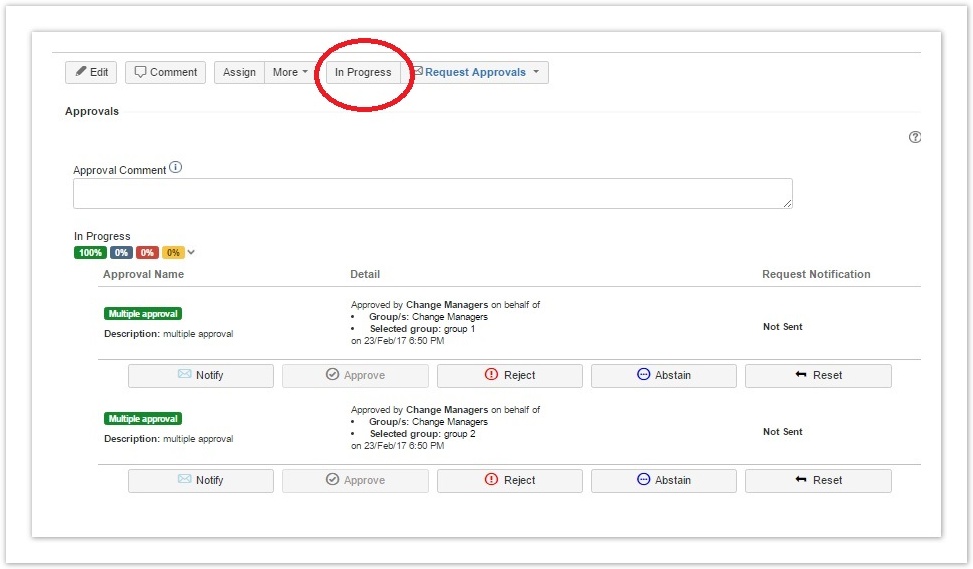Click the Approval Comment info icon
Screen dimensions: 973x569
(176, 168)
